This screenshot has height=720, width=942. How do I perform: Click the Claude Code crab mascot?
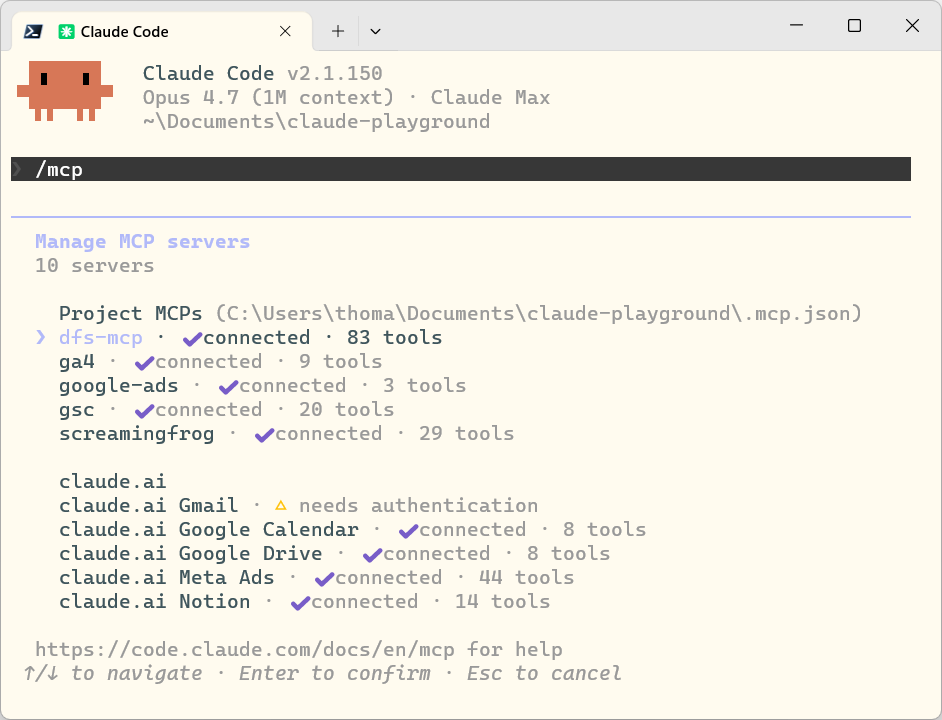(65, 91)
